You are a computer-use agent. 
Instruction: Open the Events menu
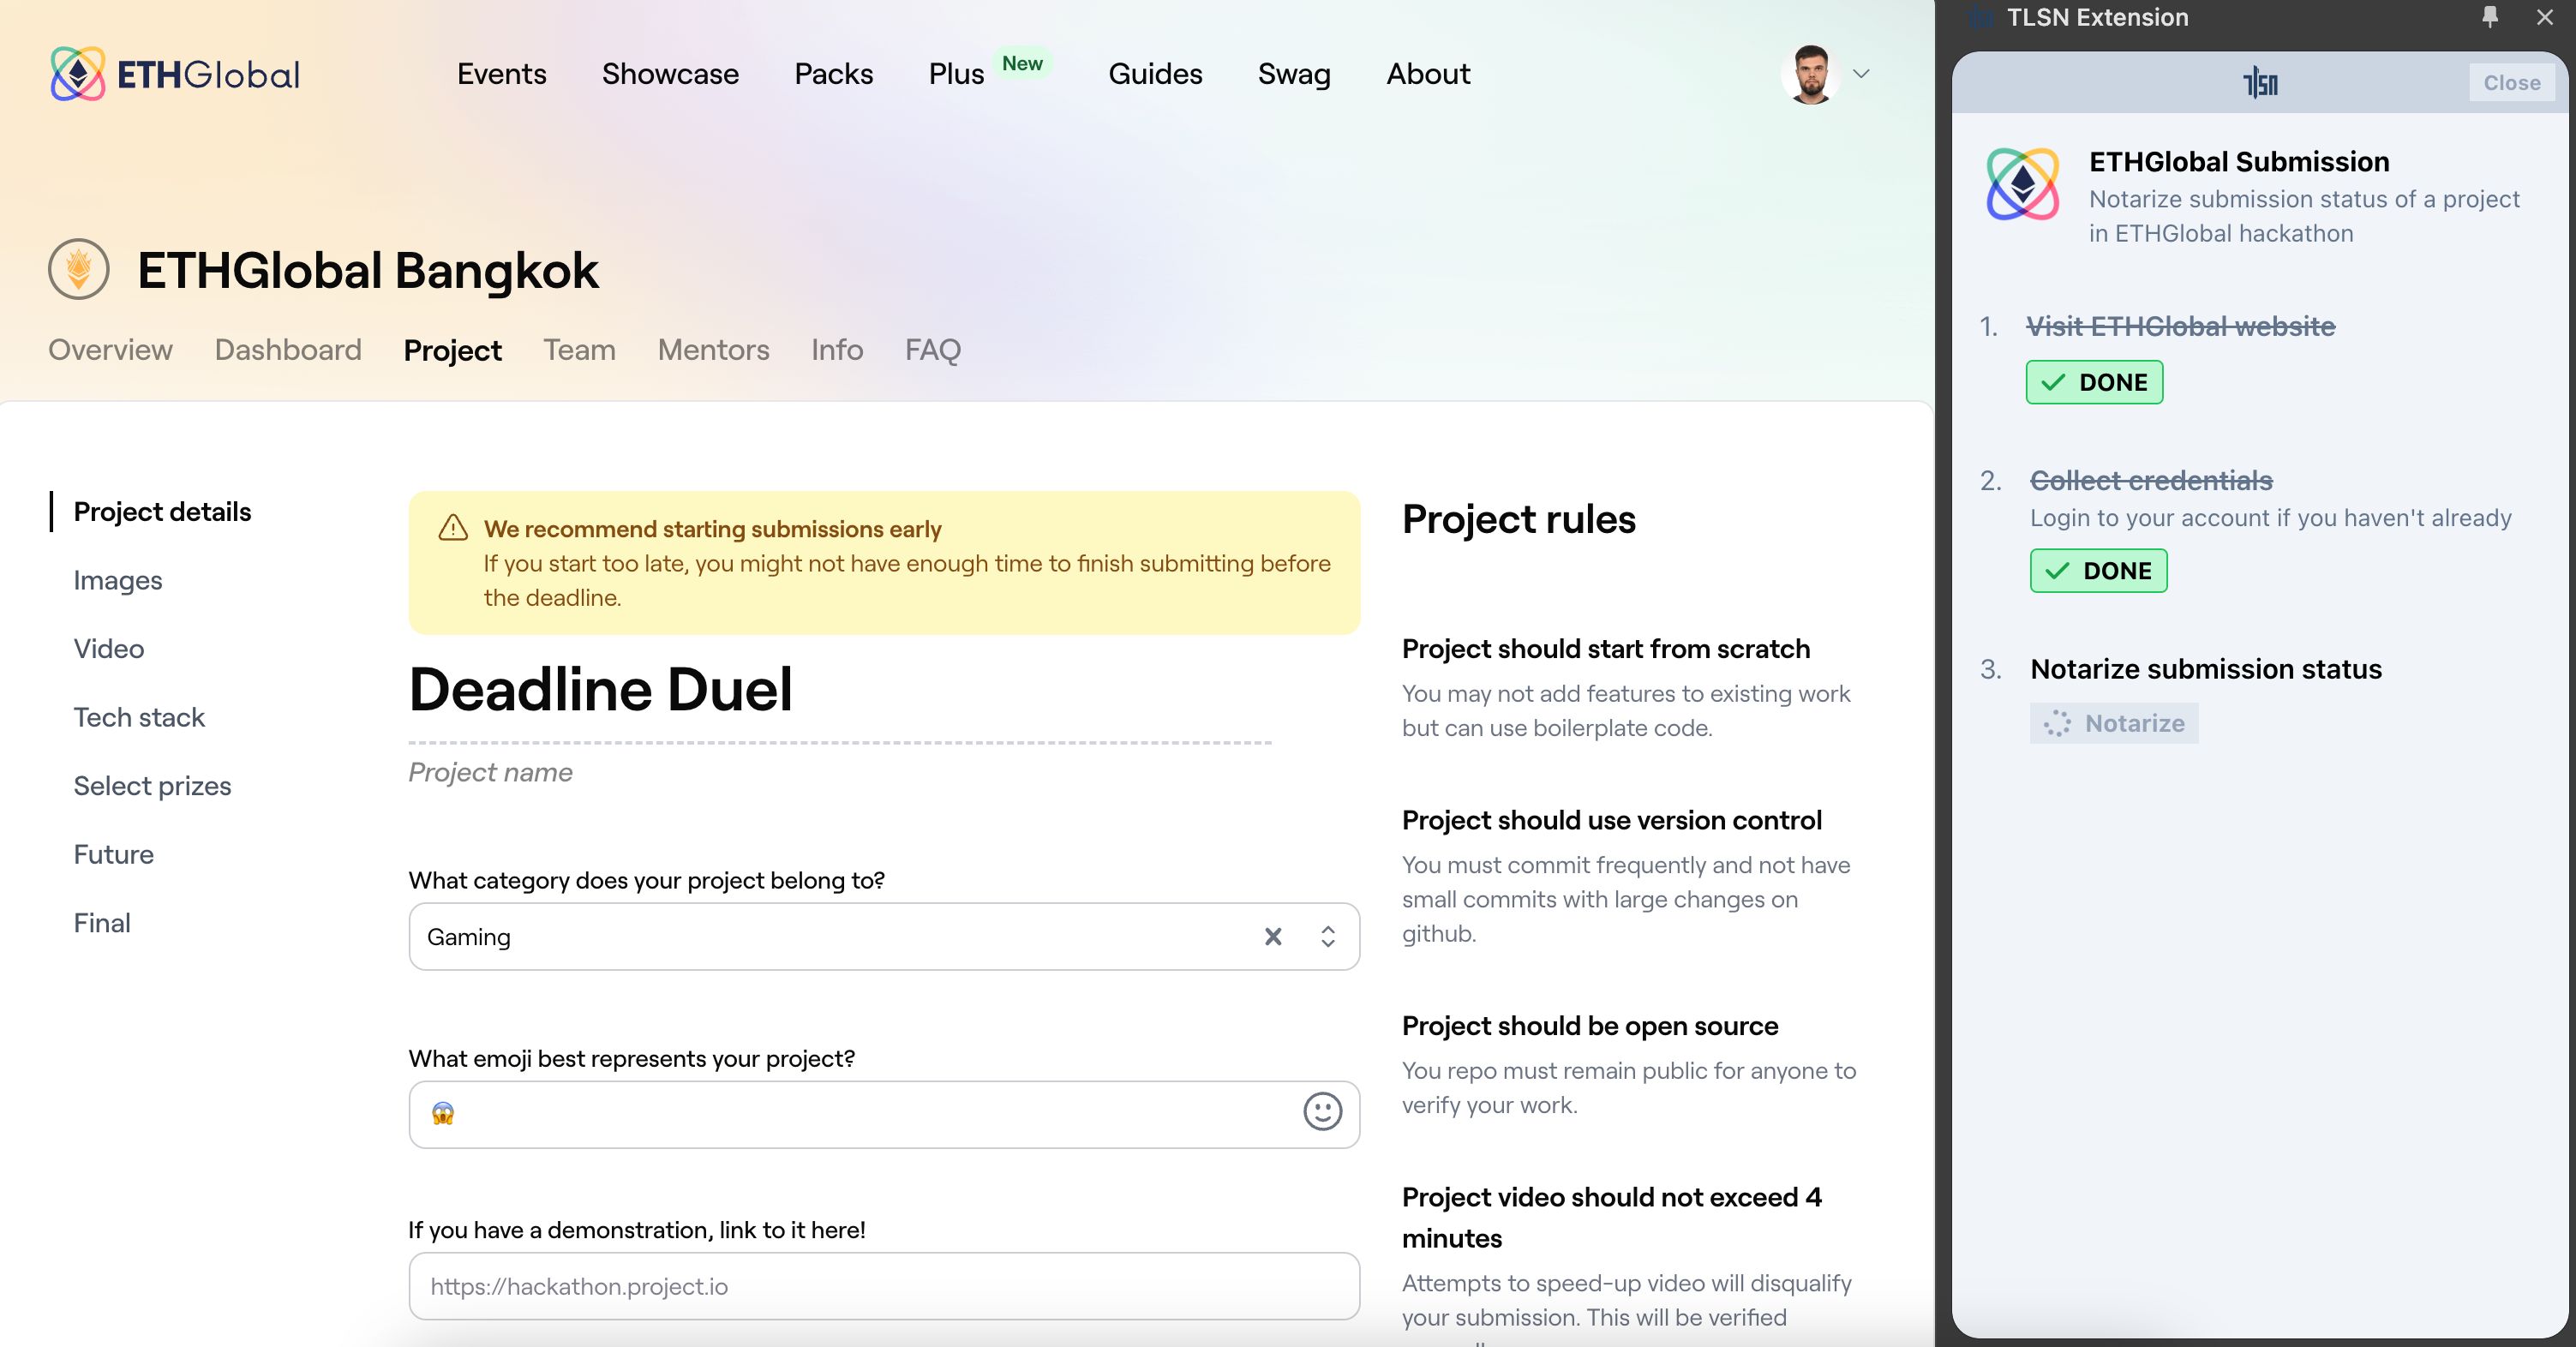pos(502,74)
